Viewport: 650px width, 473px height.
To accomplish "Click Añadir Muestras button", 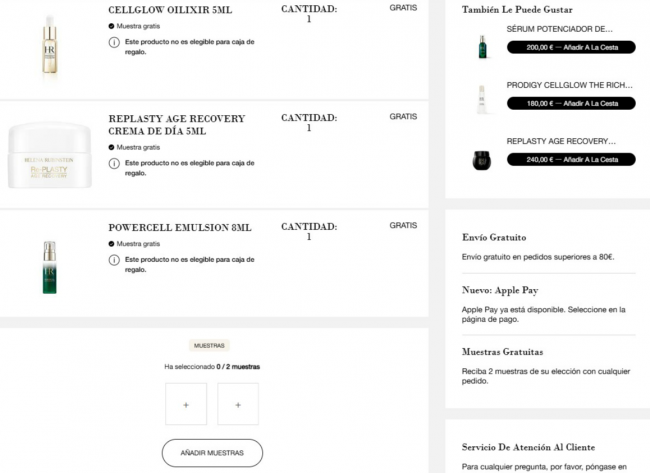I will (212, 453).
